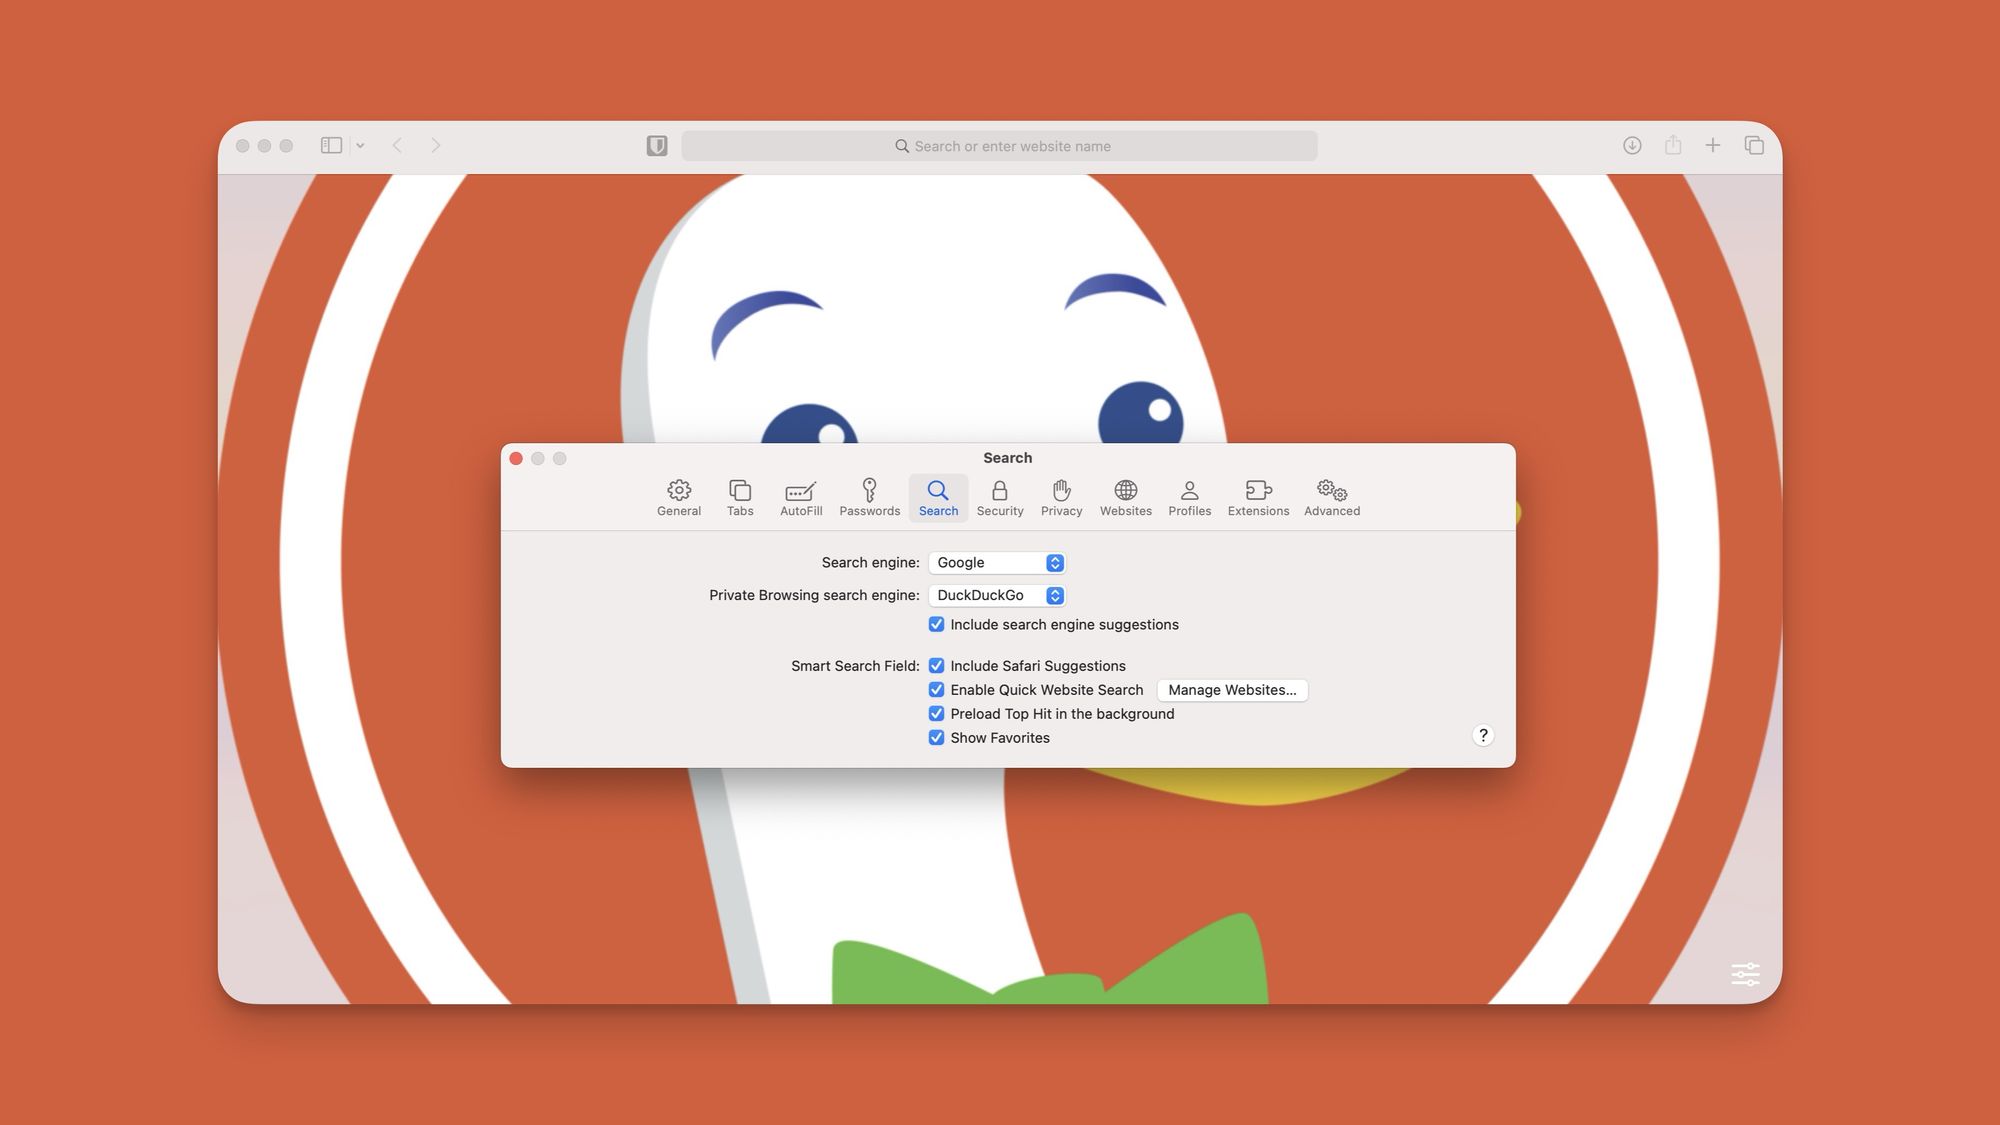The width and height of the screenshot is (2000, 1125).
Task: Switch to the Profiles tab
Action: (1189, 497)
